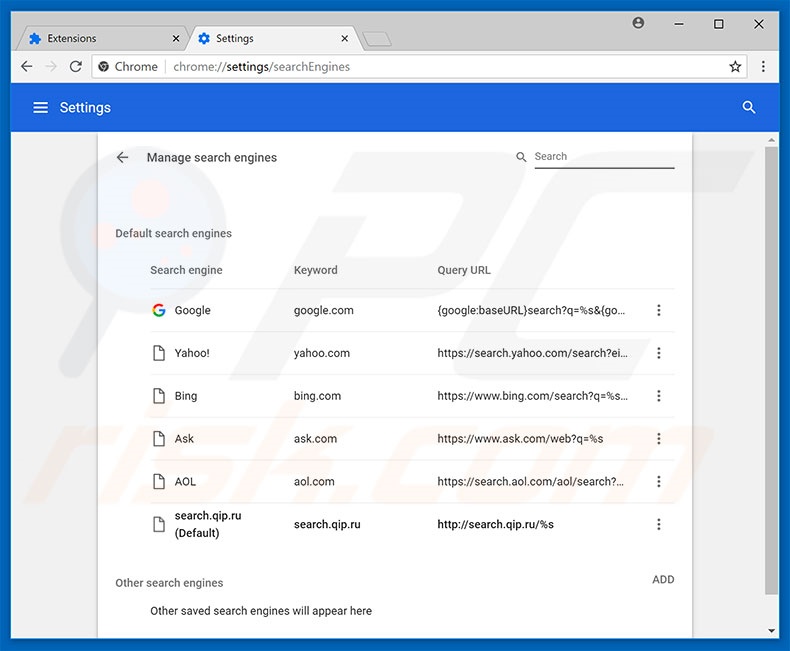790x651 pixels.
Task: Click the Google baseURL query URL
Action: pos(531,310)
